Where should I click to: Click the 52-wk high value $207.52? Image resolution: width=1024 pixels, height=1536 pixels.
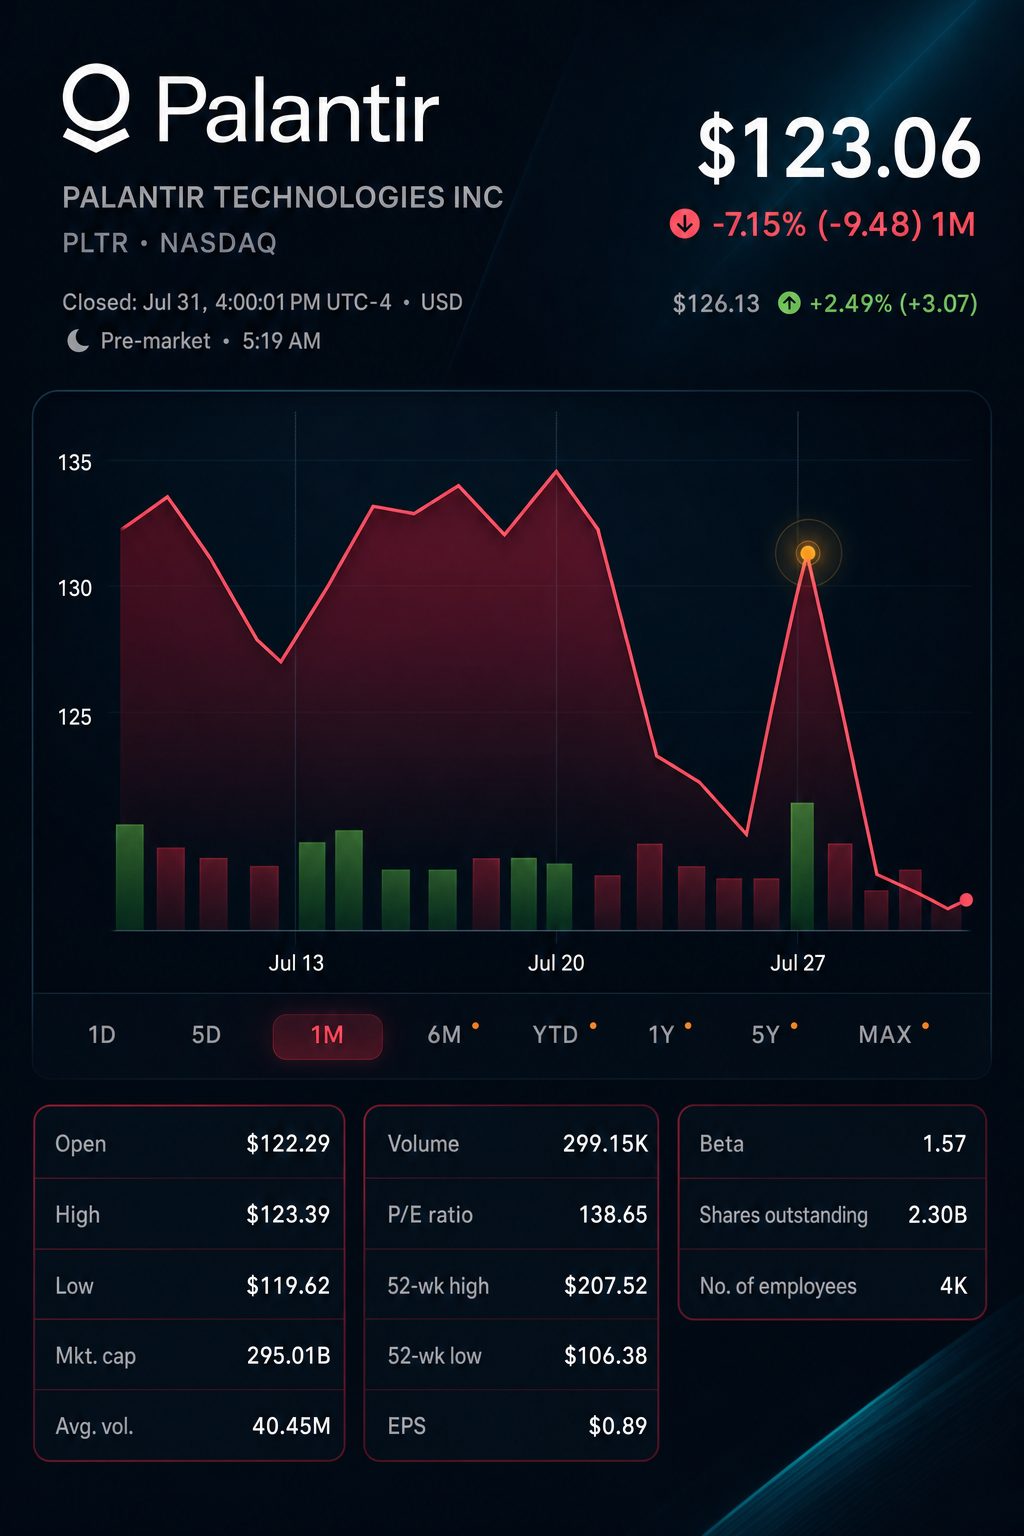coord(606,1286)
